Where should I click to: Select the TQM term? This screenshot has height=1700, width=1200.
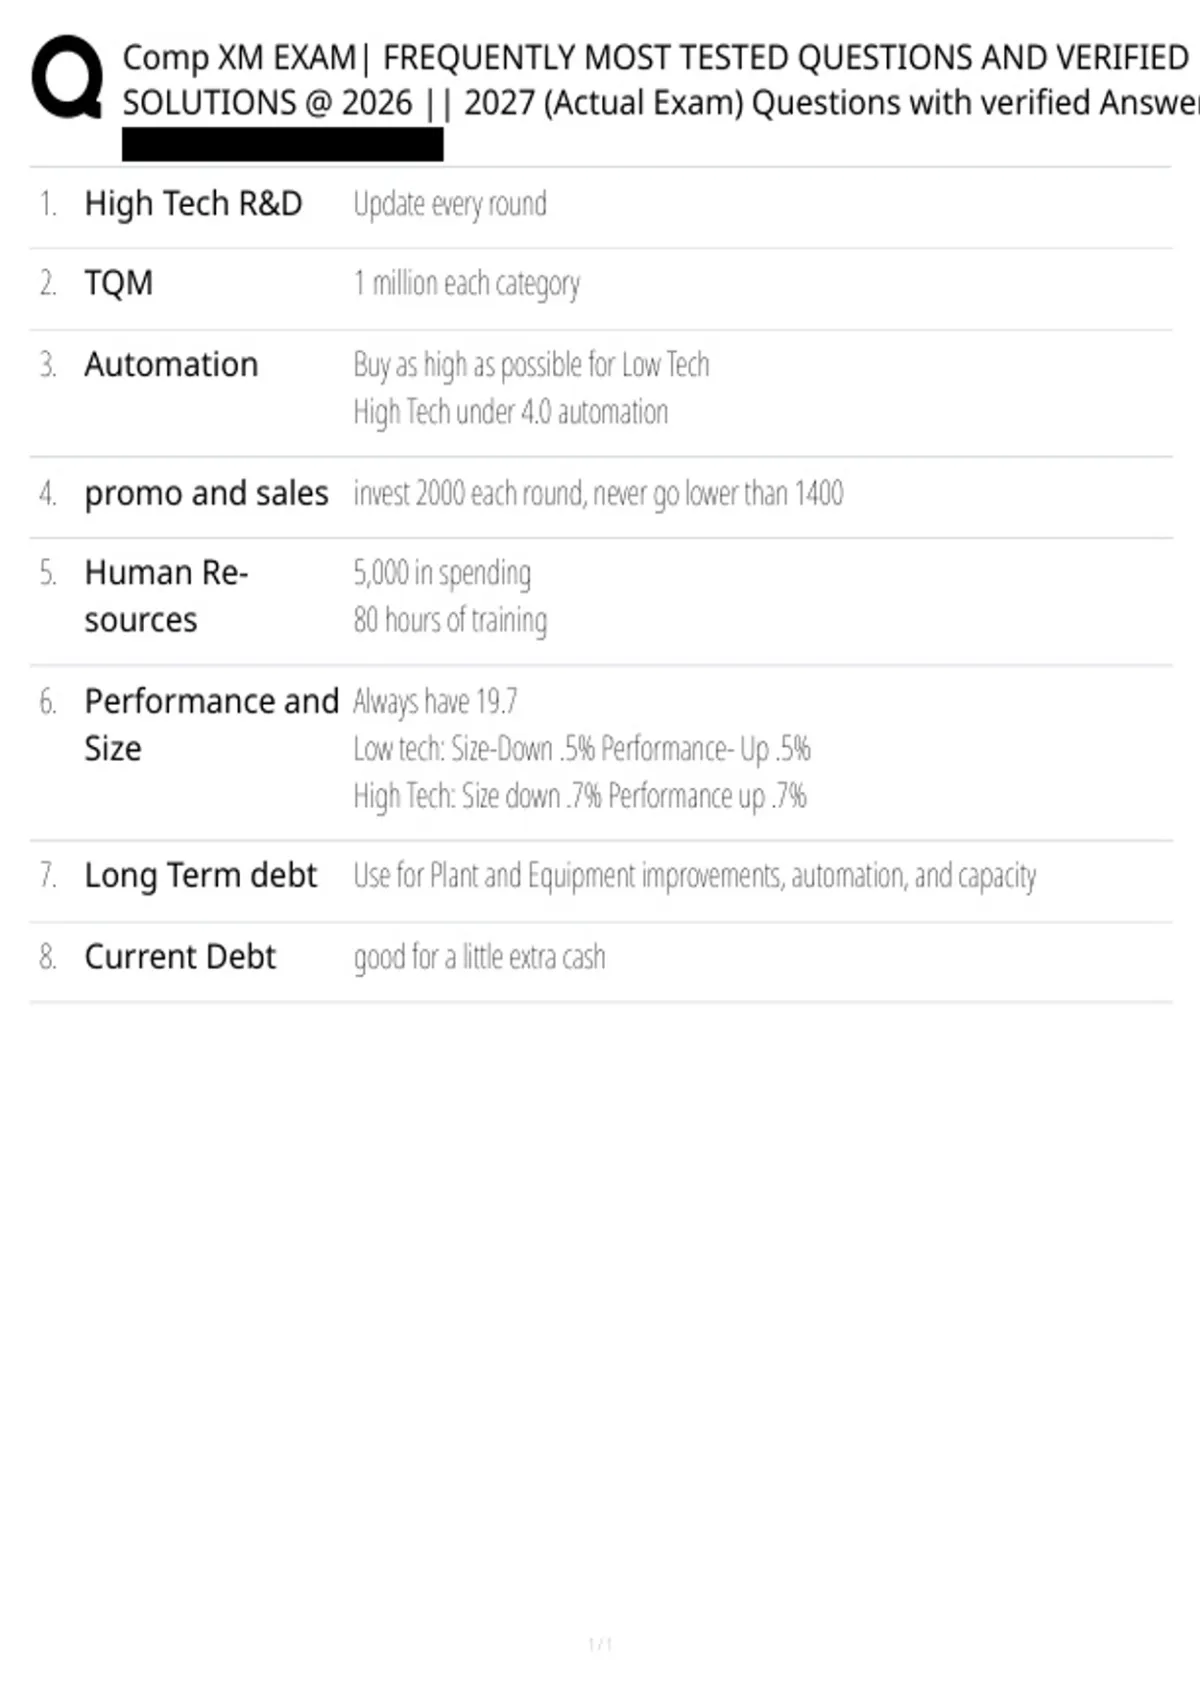pyautogui.click(x=118, y=283)
